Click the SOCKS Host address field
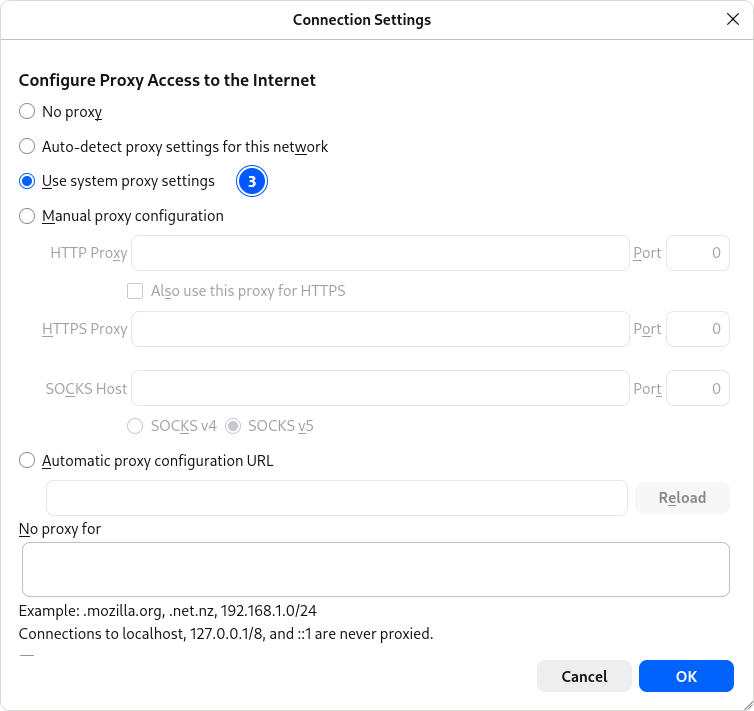 [x=380, y=388]
